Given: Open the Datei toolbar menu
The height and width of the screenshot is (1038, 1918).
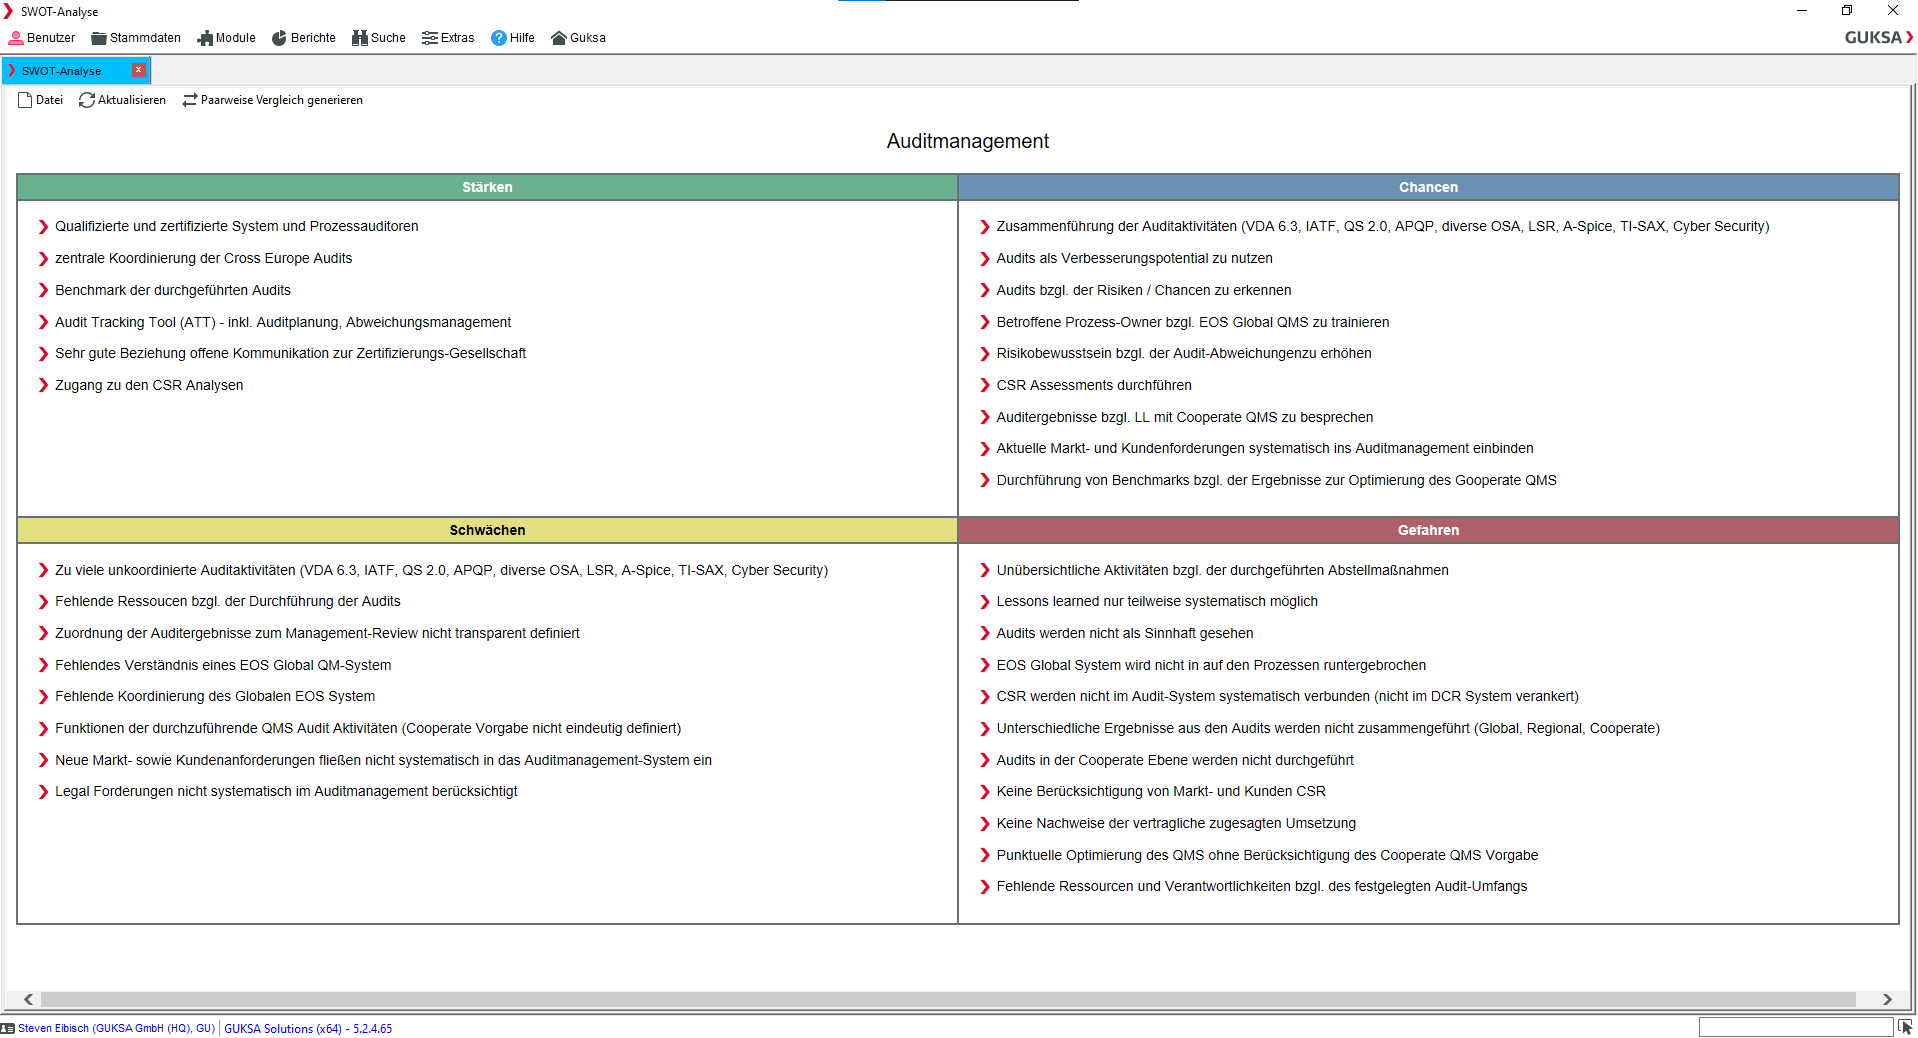Looking at the screenshot, I should (x=41, y=100).
